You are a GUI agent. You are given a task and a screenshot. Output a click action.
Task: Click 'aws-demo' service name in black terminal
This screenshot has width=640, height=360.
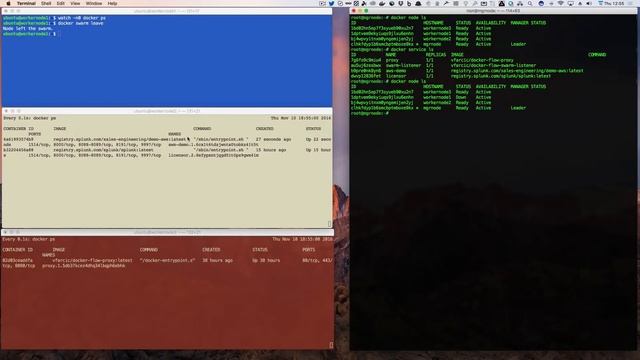click(x=396, y=71)
